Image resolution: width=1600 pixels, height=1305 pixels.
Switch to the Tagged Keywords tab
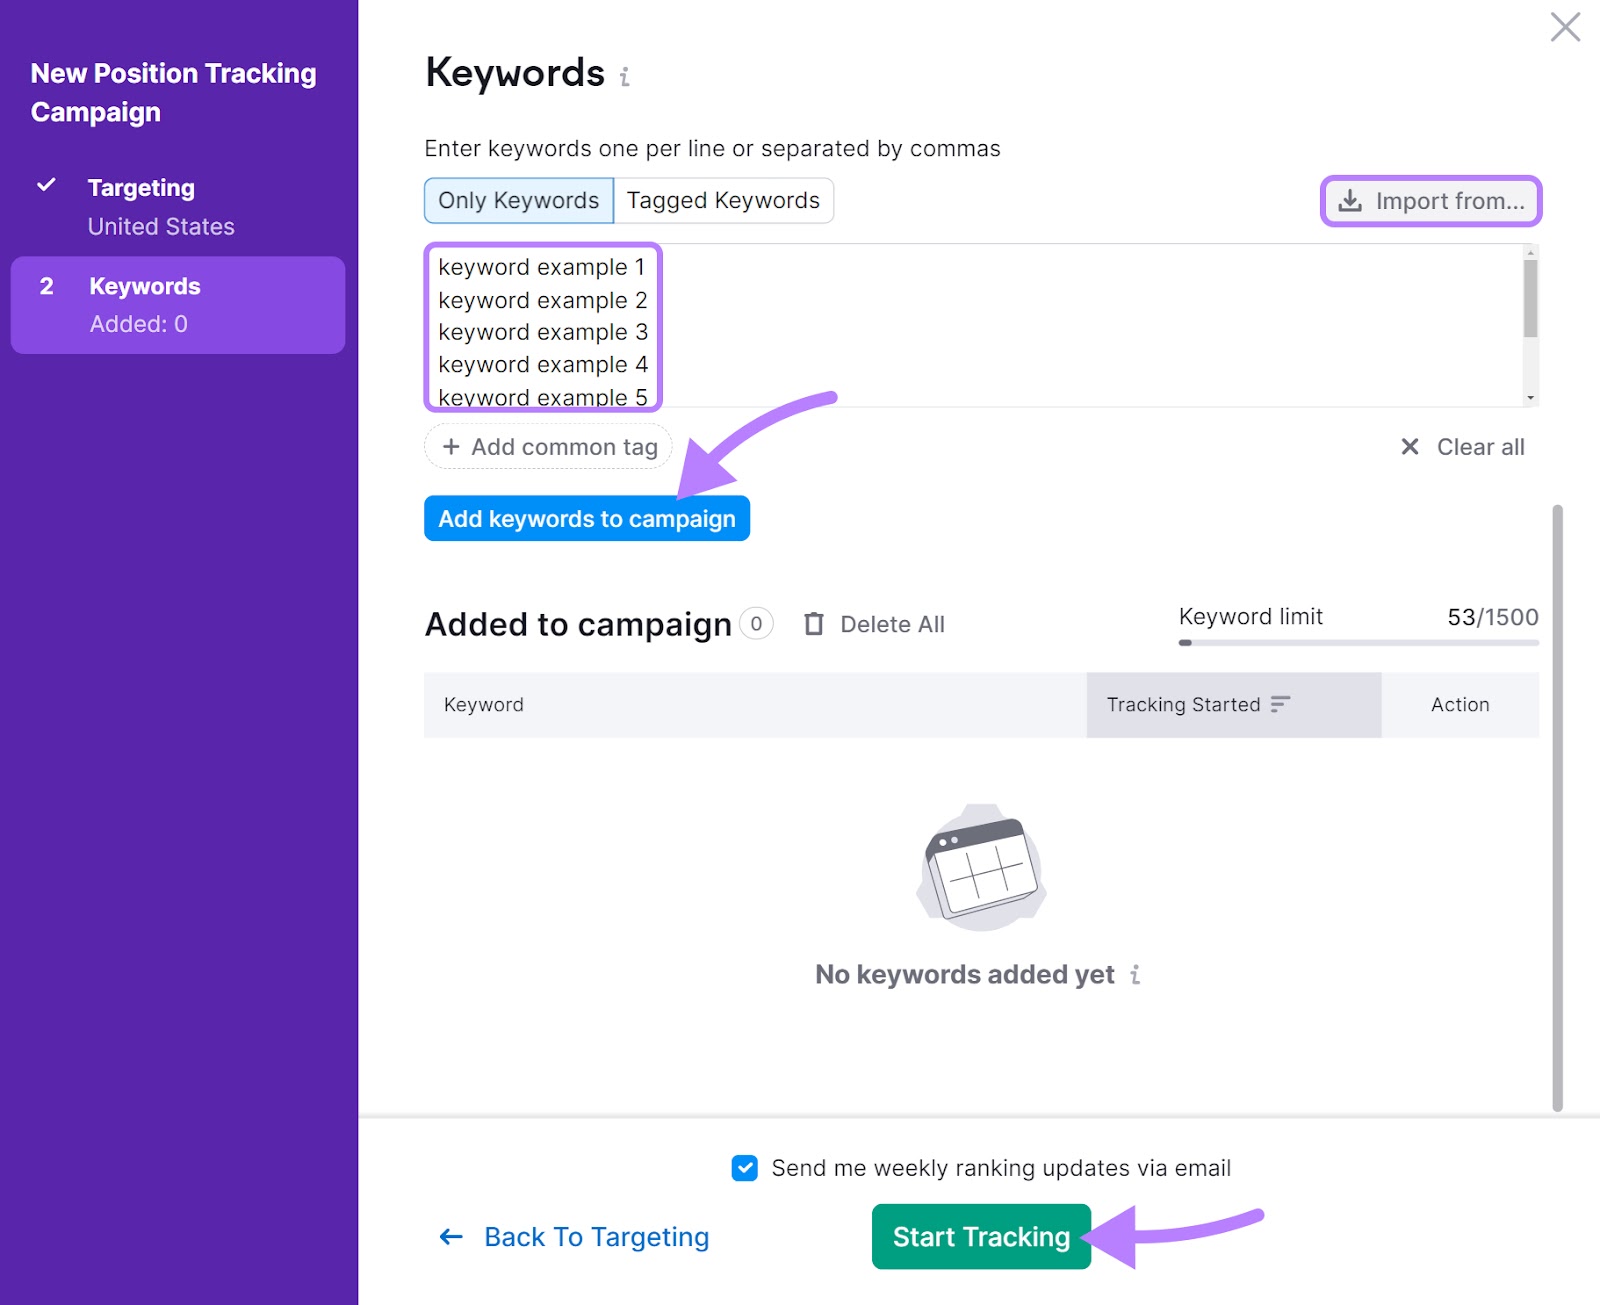723,201
